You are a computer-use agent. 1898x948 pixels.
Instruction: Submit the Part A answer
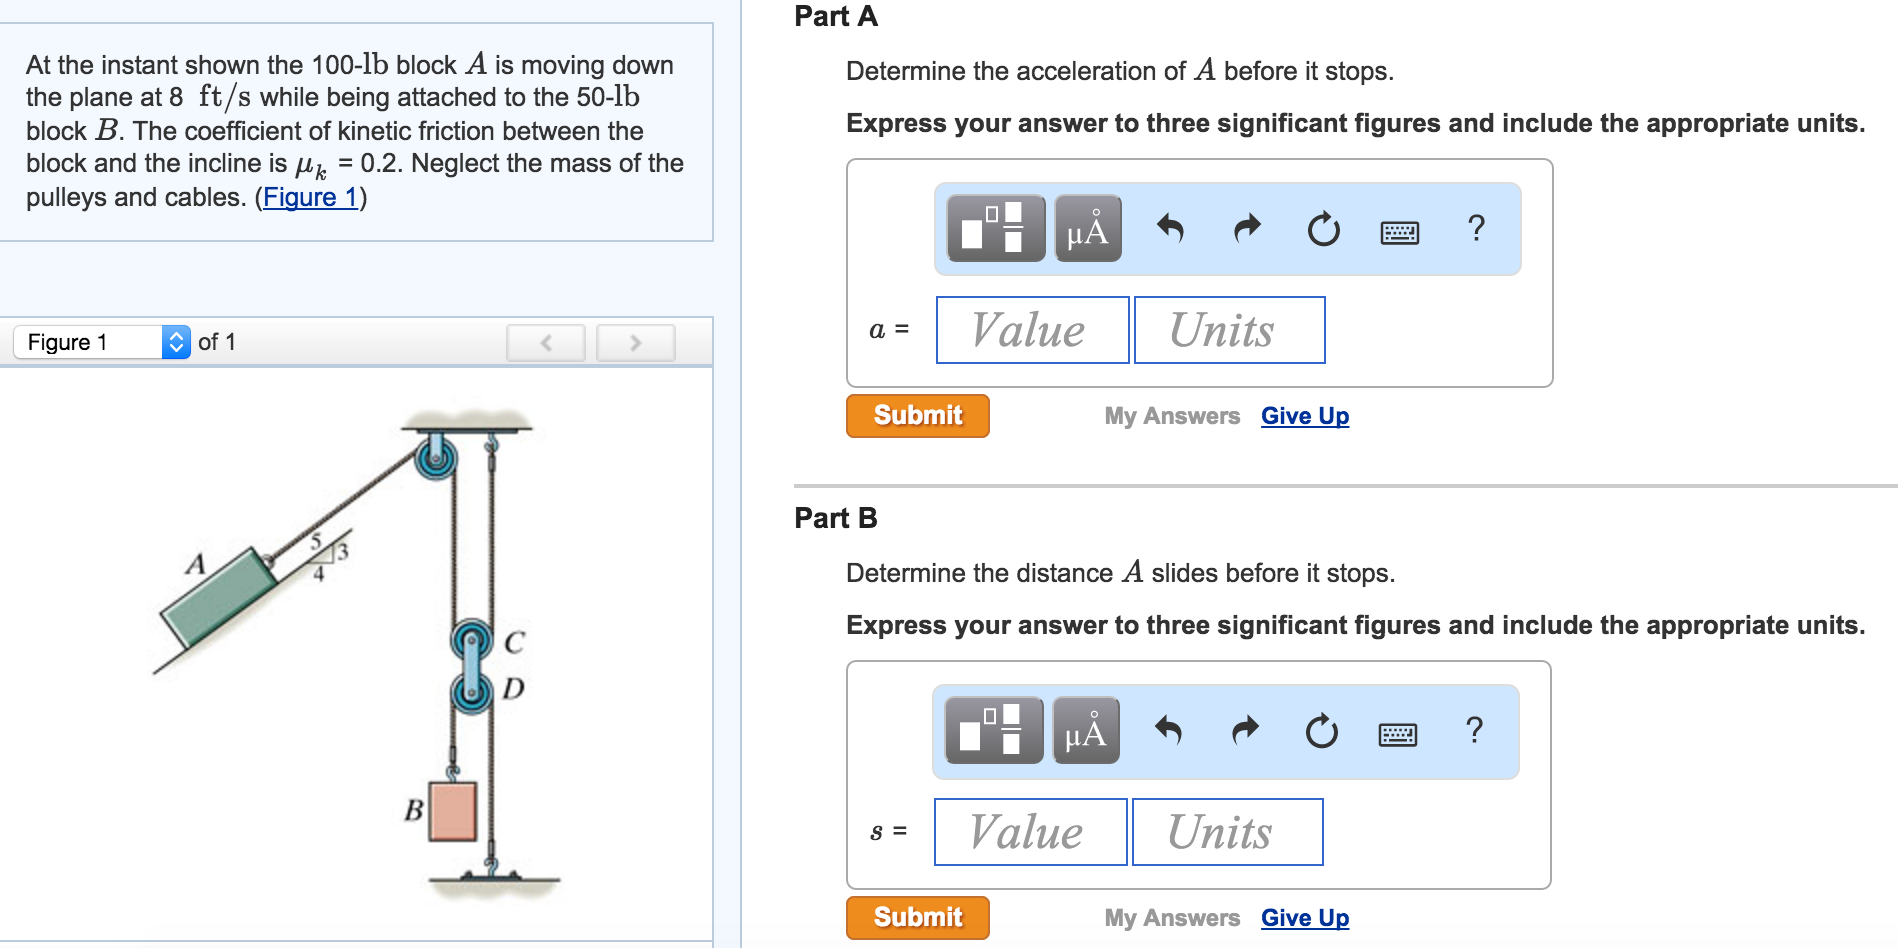tap(916, 415)
